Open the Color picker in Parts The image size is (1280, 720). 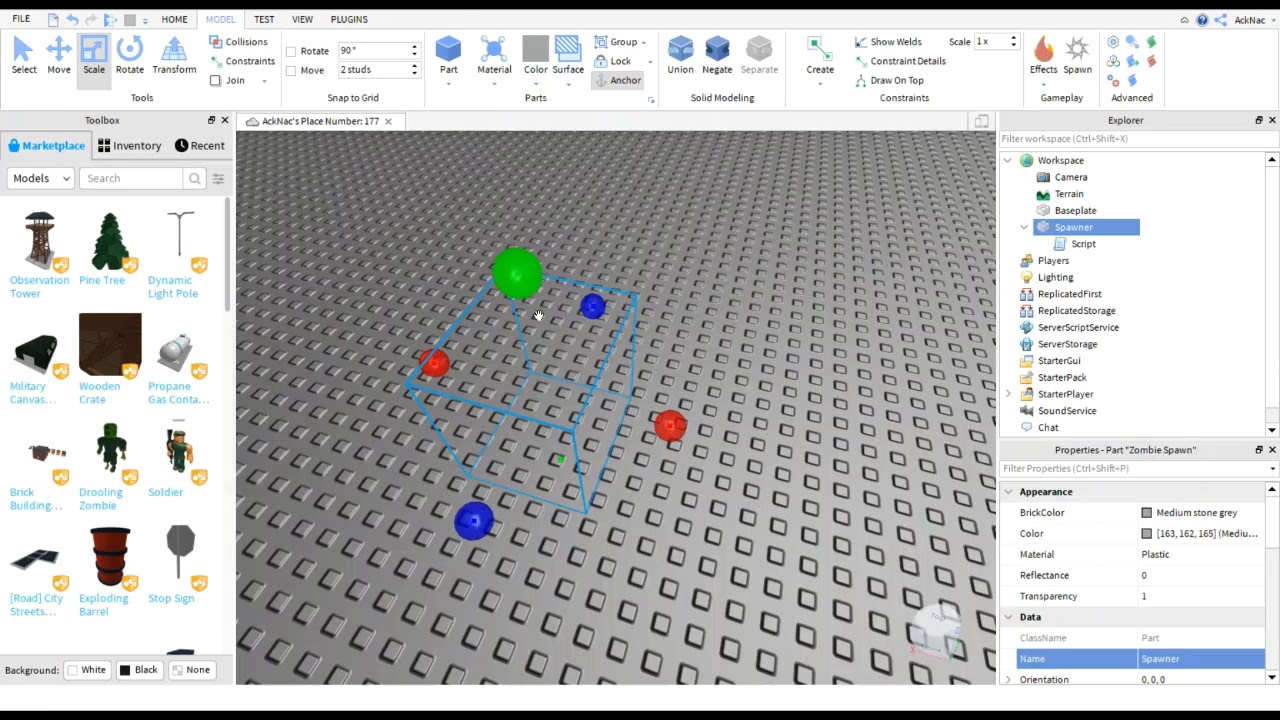tap(535, 56)
